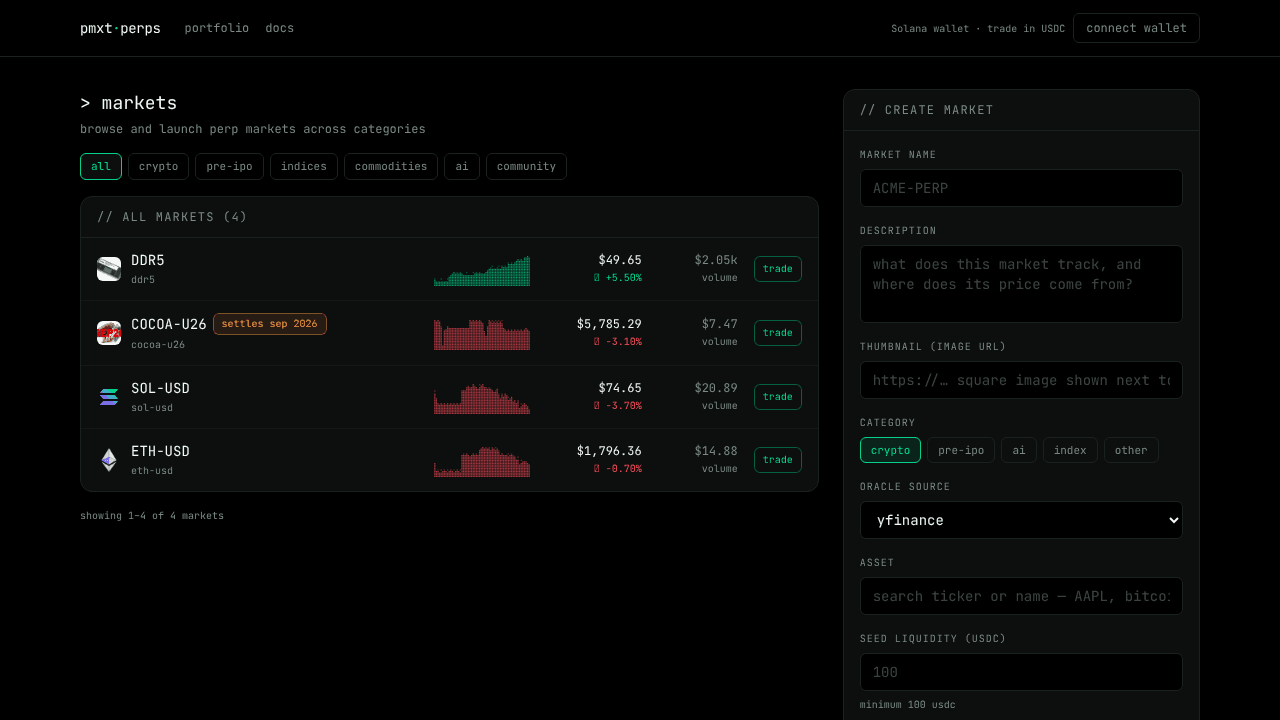Click the $49.65 price value
The image size is (1280, 720).
point(620,260)
